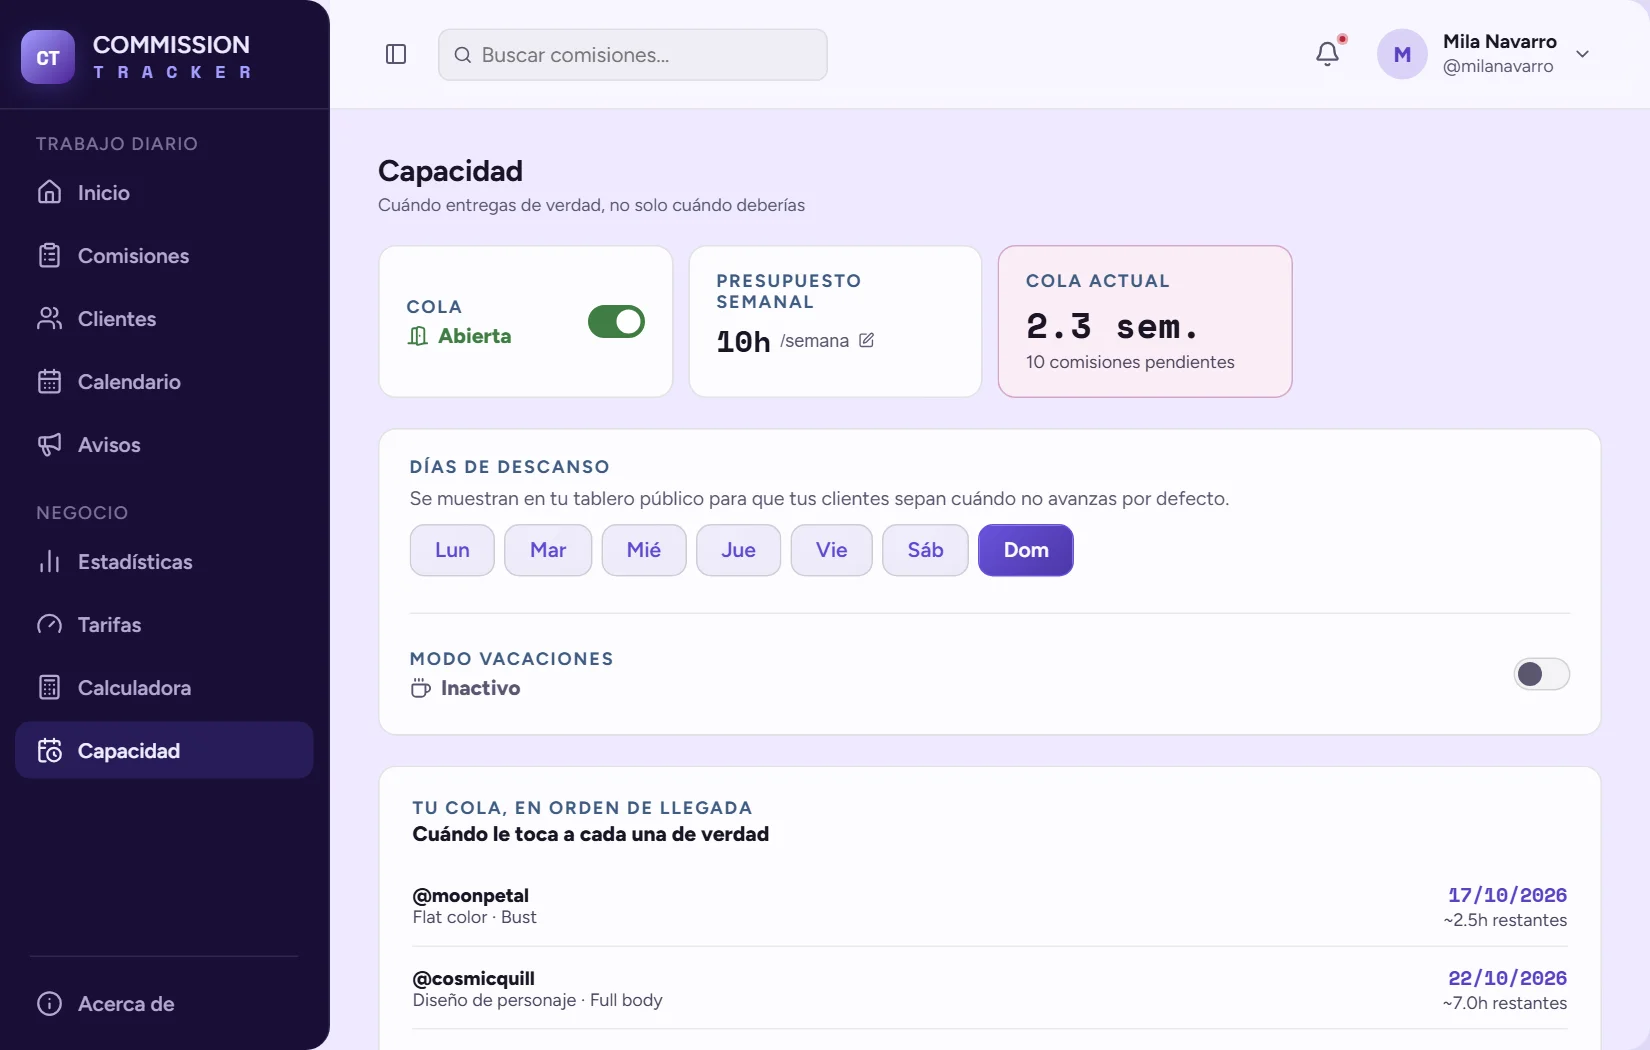
Task: Click the 22/10/2026 delivery date
Action: [x=1507, y=978]
